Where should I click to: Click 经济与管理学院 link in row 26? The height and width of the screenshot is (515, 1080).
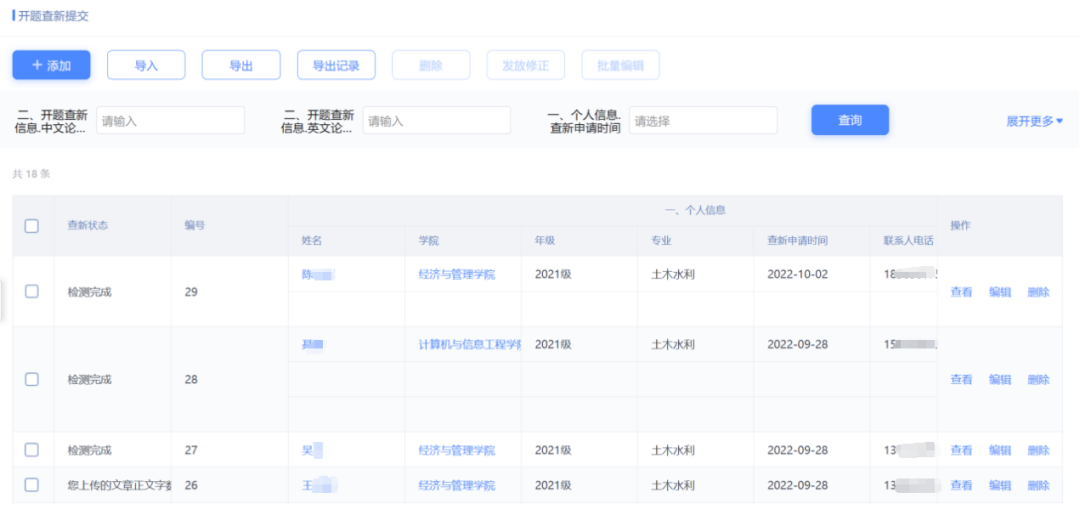coord(457,485)
